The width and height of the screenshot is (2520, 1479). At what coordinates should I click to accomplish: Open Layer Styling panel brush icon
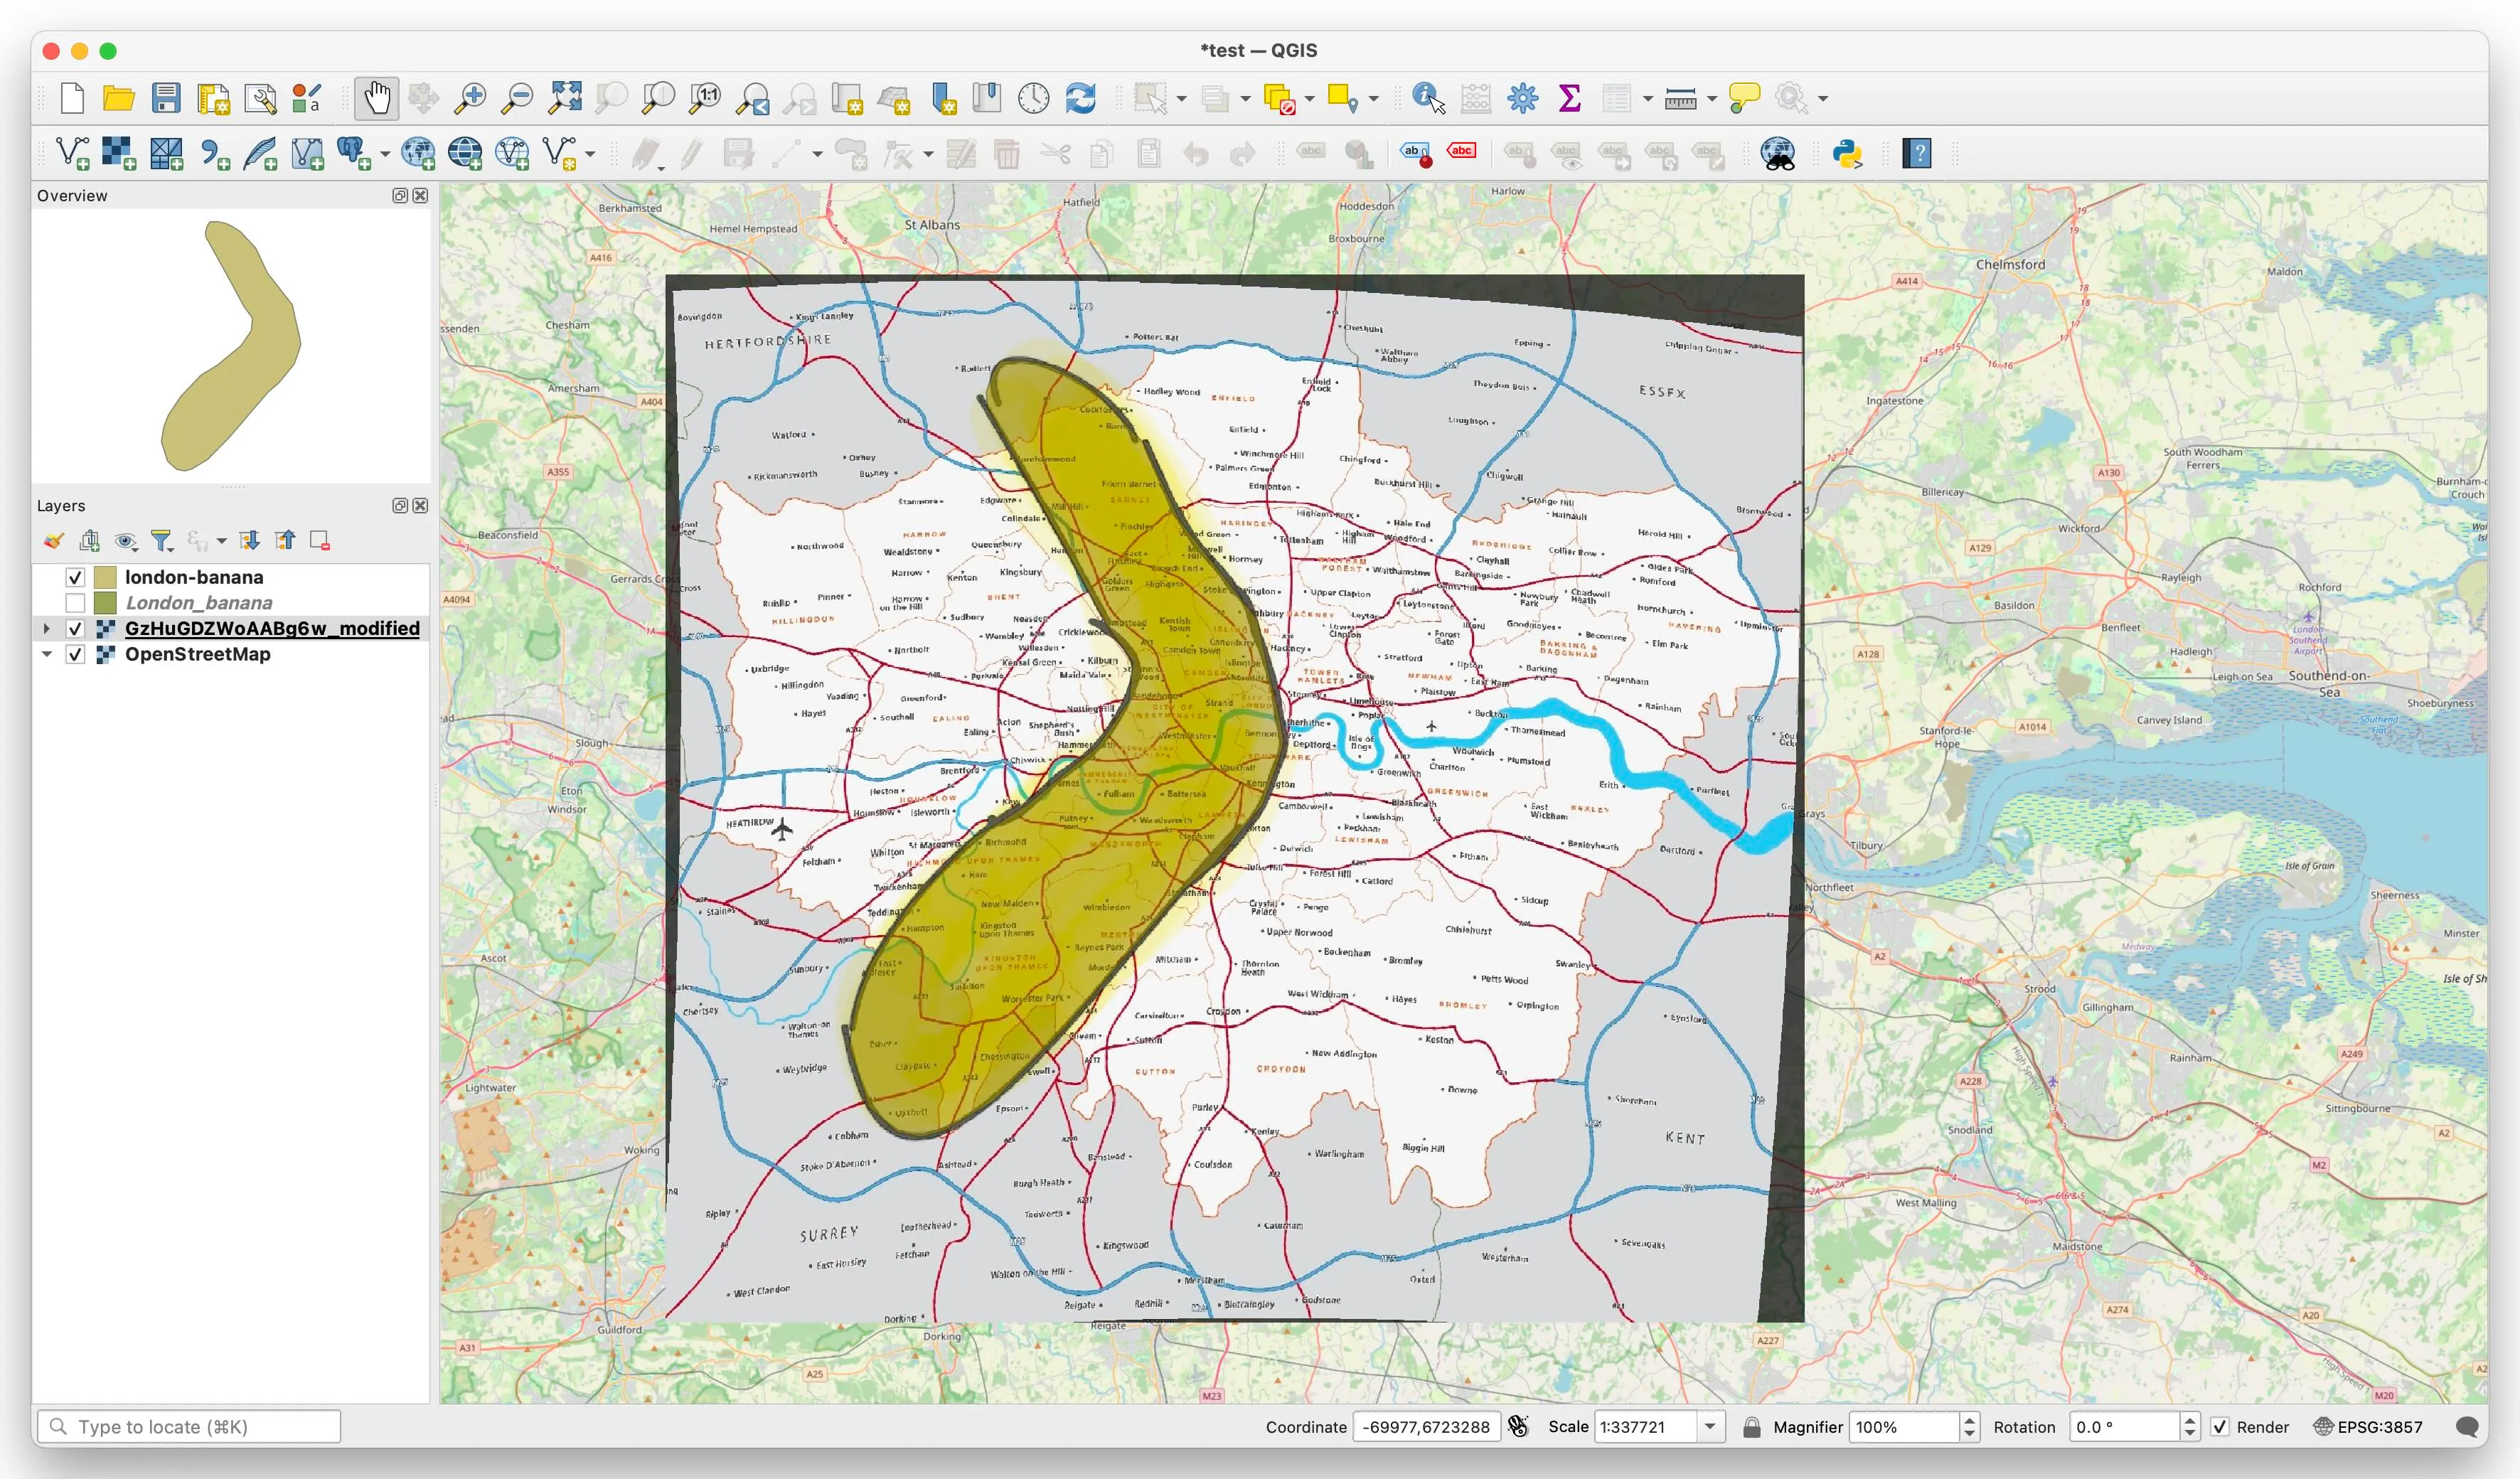pos(54,541)
